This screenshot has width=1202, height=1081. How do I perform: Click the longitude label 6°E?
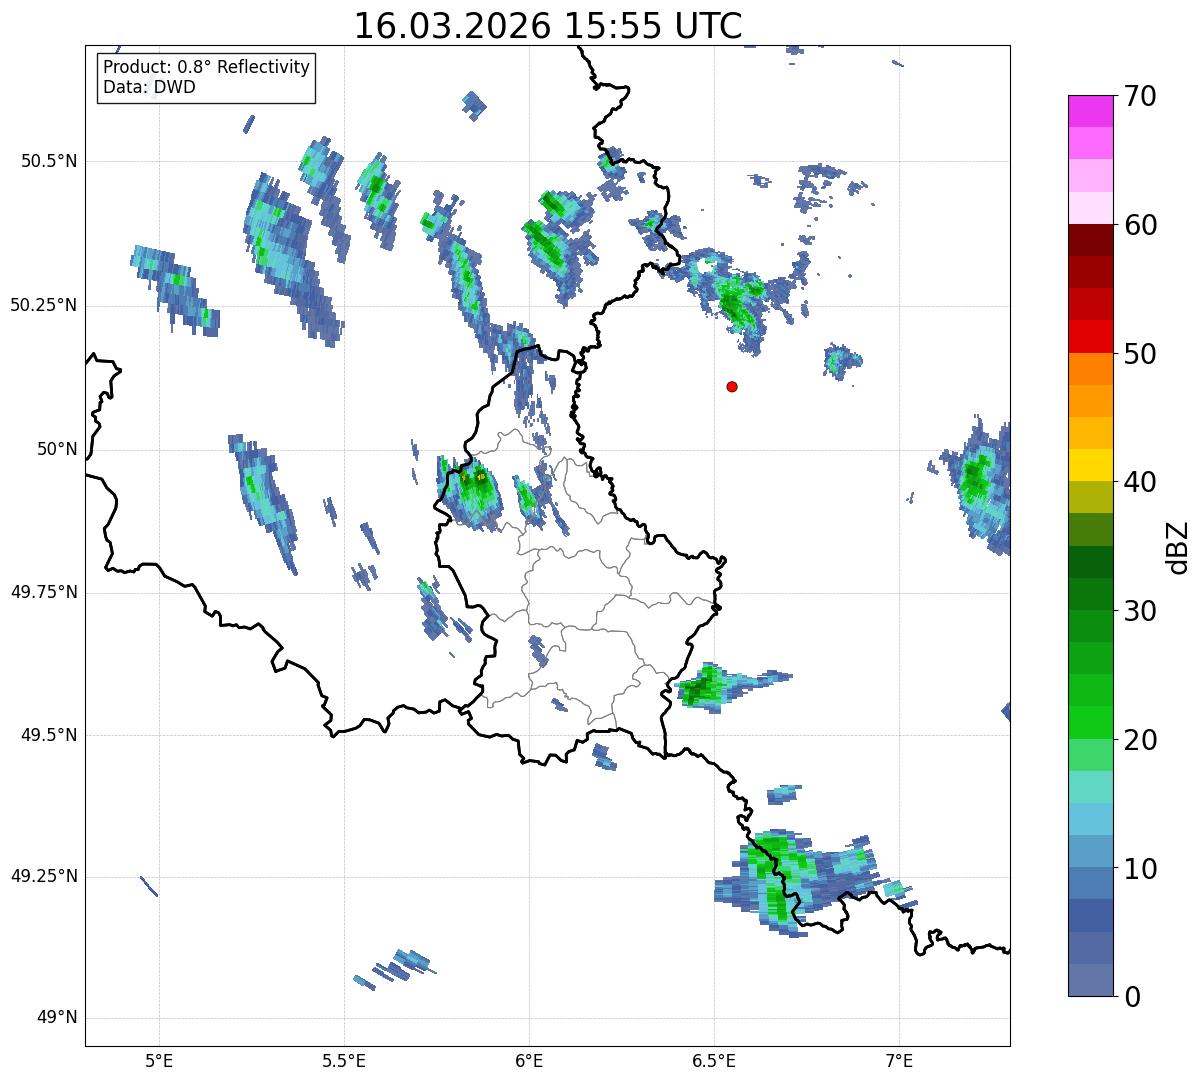click(x=529, y=1060)
